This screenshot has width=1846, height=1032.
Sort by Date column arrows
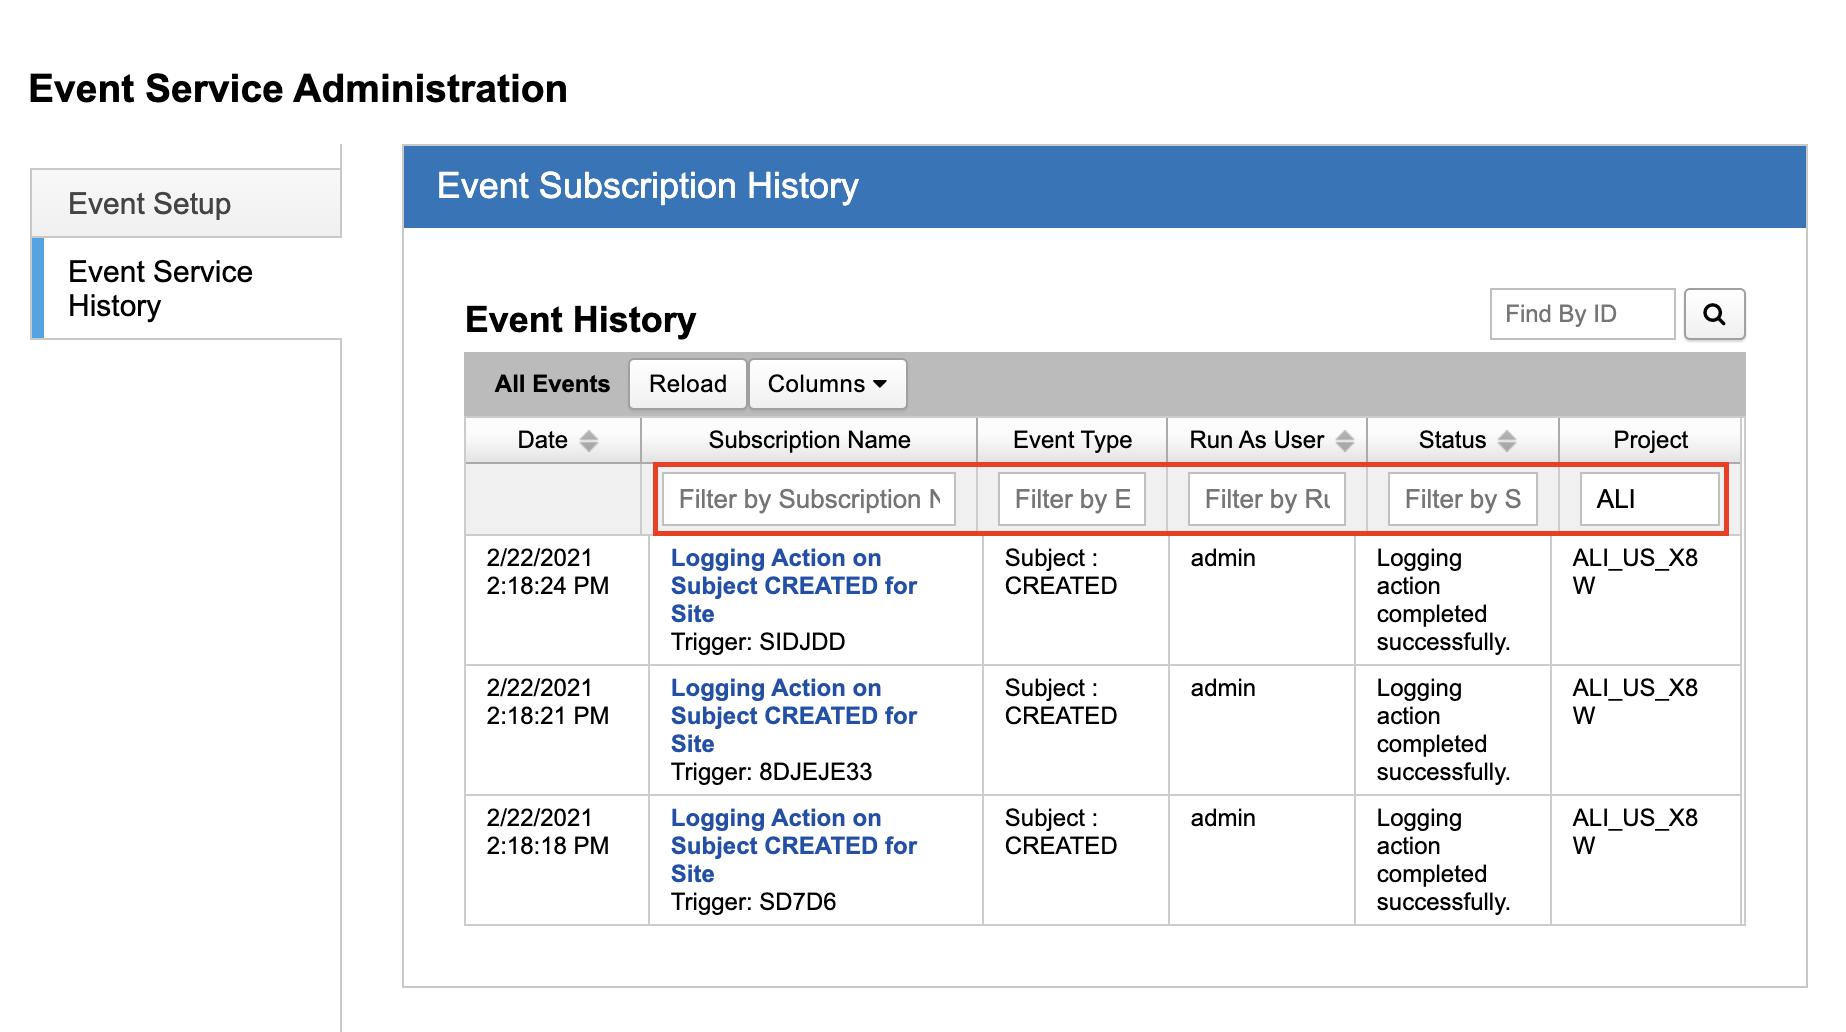point(589,441)
